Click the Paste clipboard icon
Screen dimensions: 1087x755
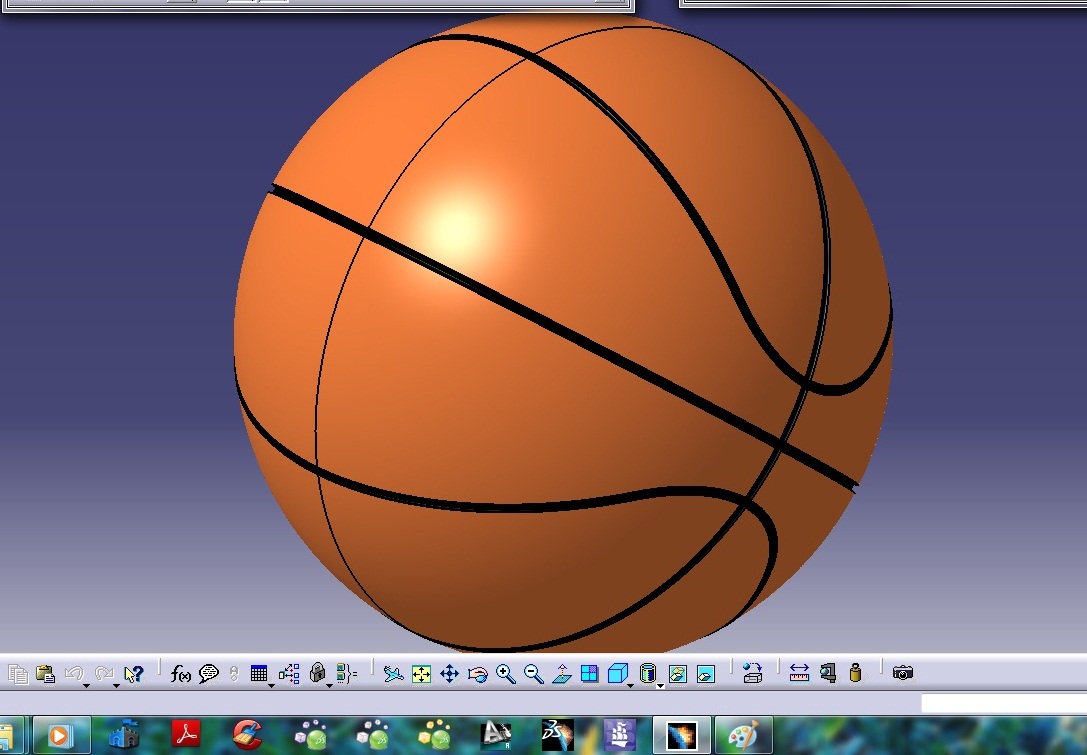coord(46,674)
